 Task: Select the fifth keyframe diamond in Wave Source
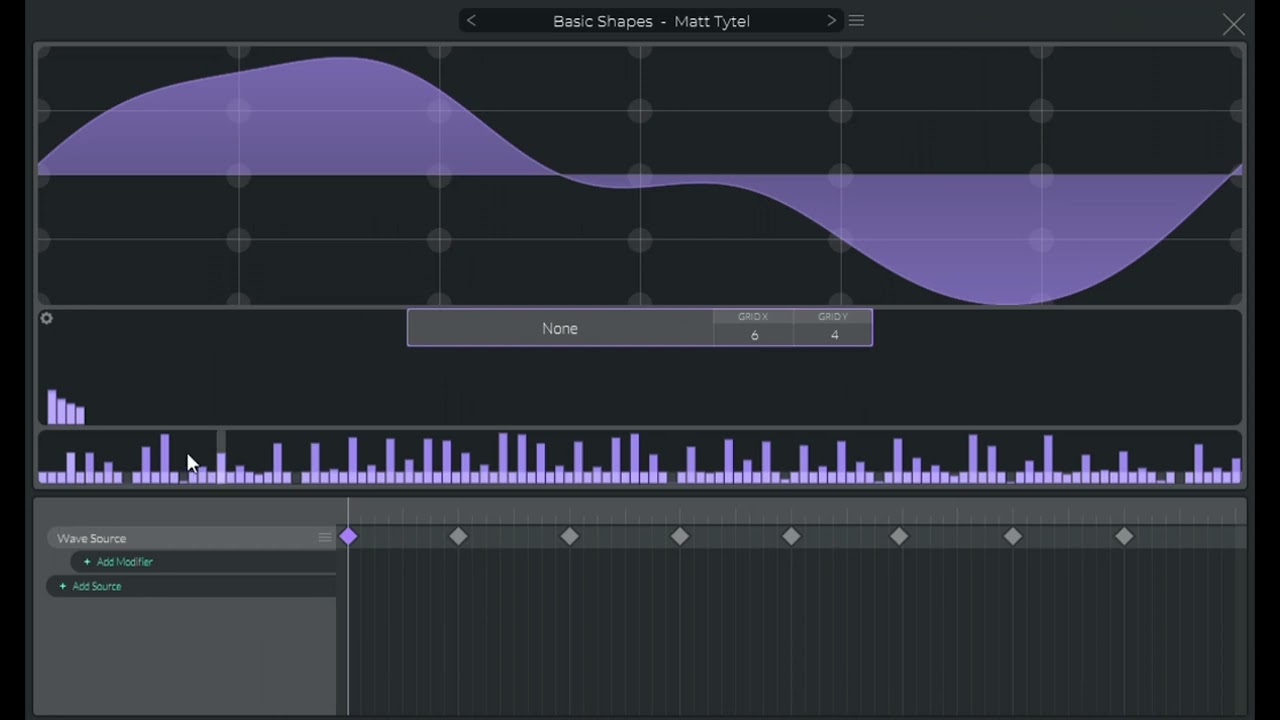click(x=791, y=537)
